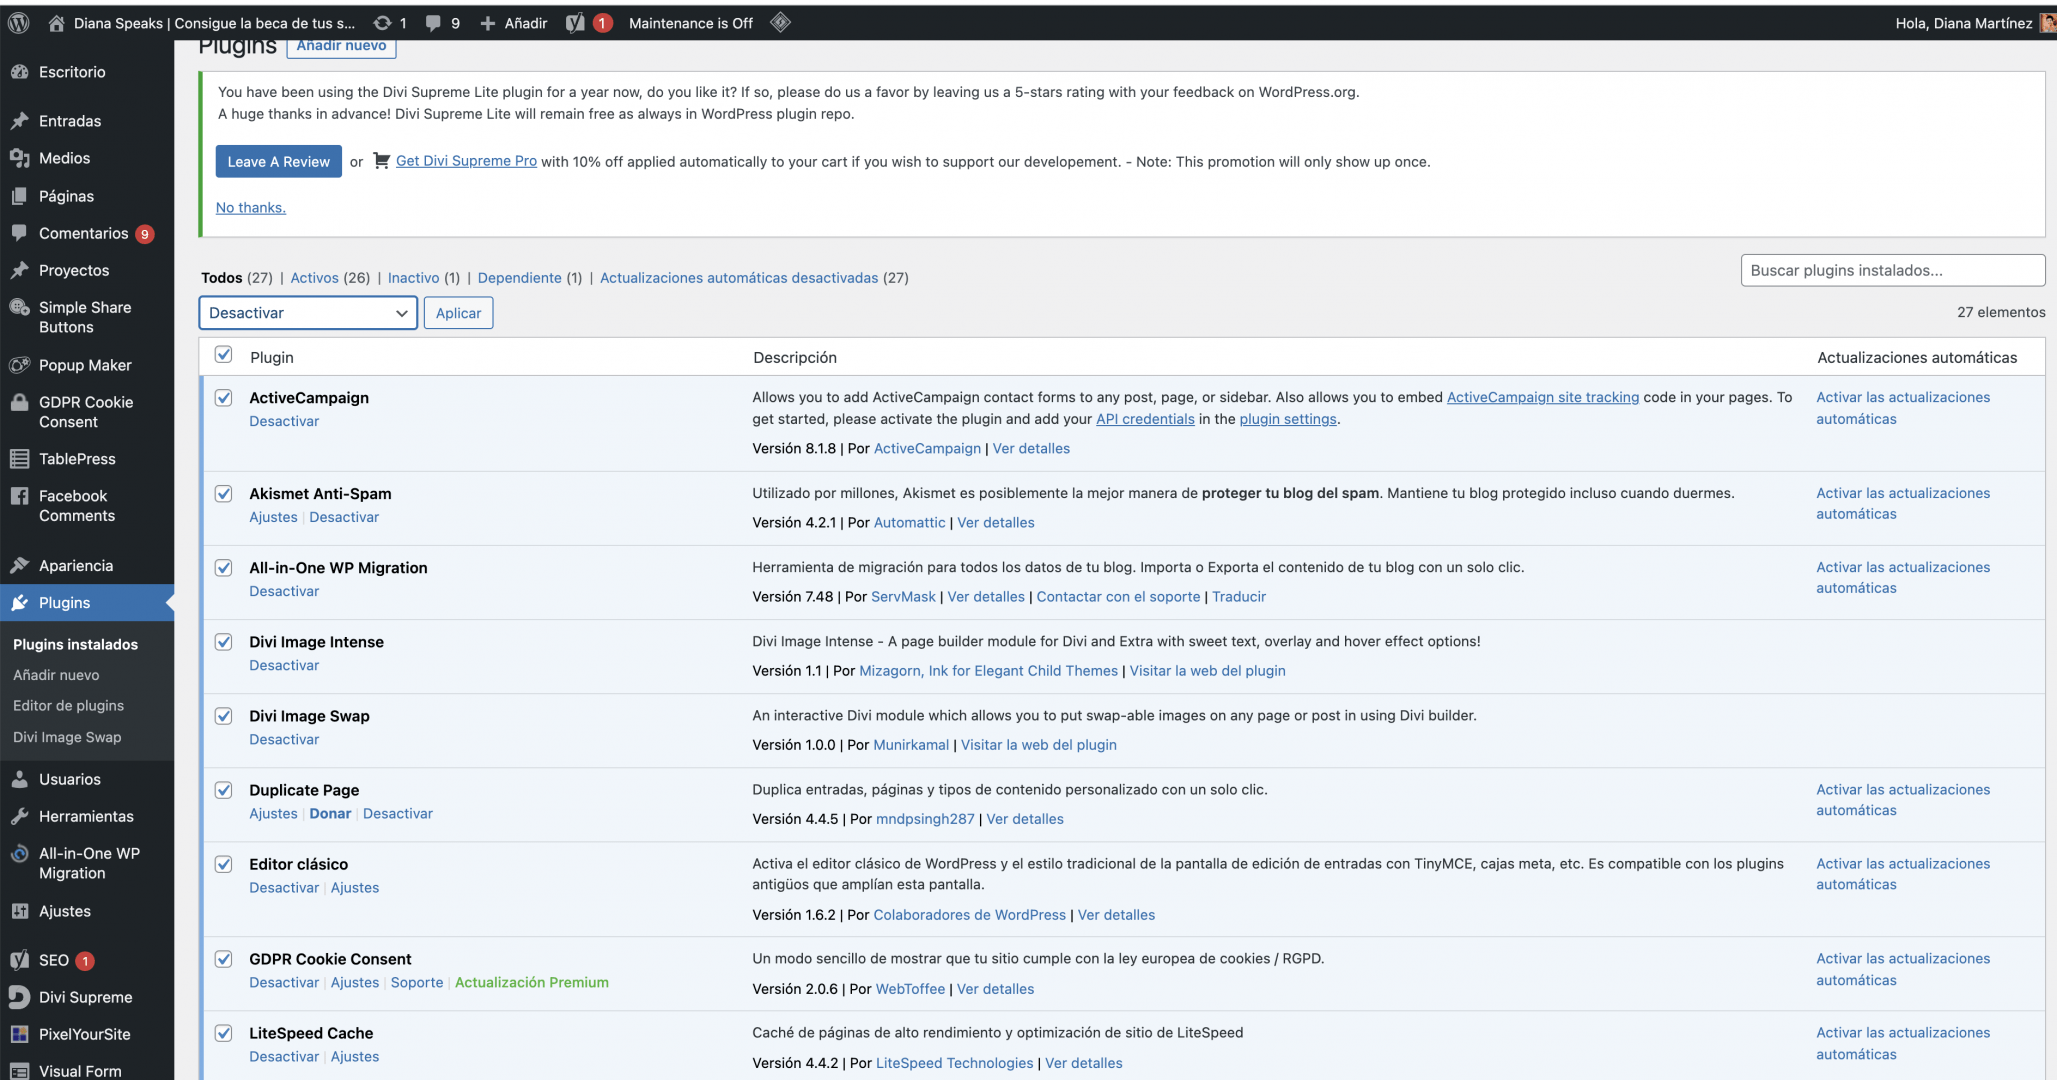Click the Popup Maker icon in sidebar
Viewport: 2057px width, 1080px height.
pyautogui.click(x=19, y=365)
